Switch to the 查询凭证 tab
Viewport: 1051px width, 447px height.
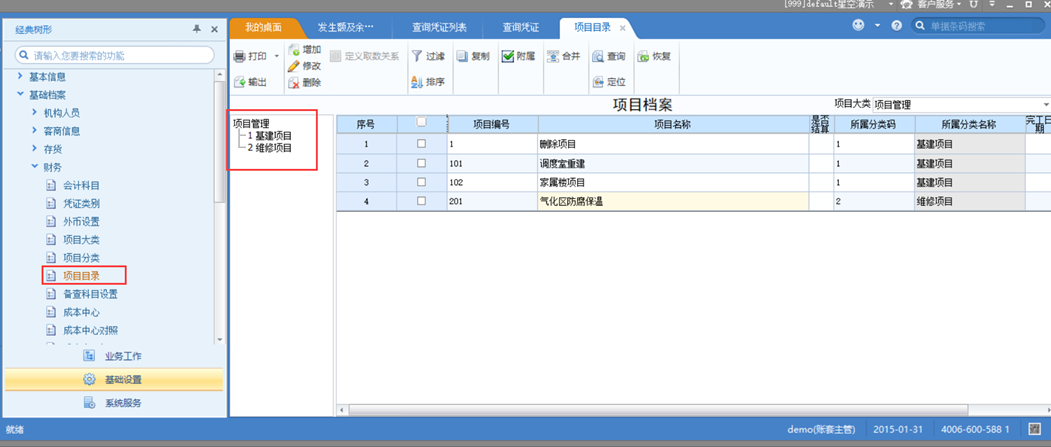521,27
